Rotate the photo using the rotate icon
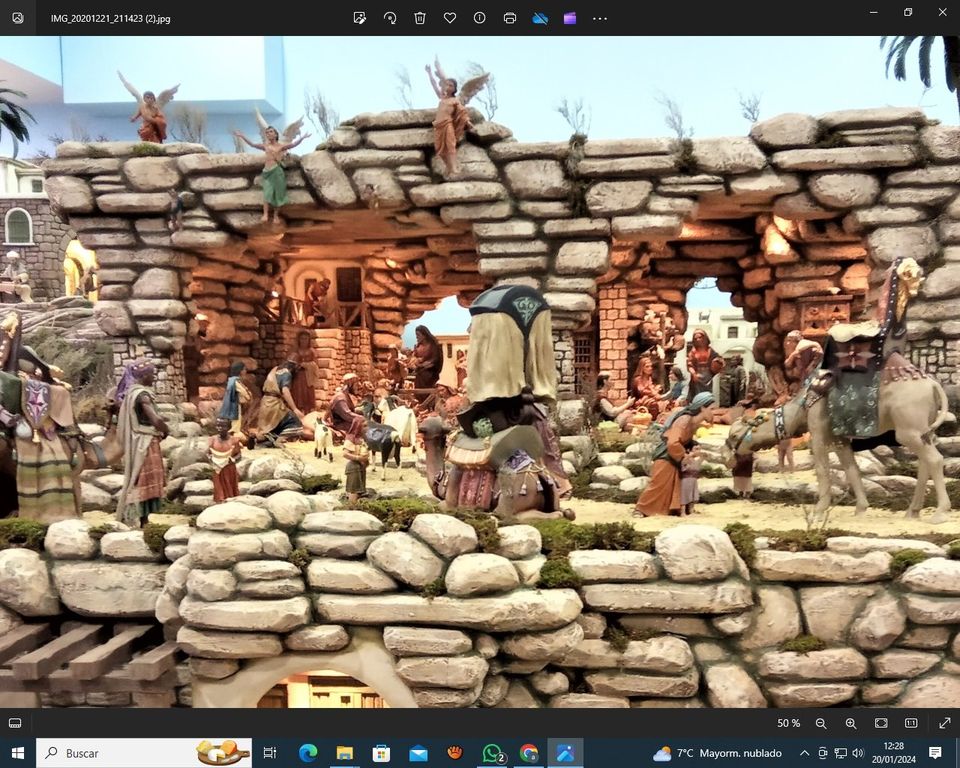Viewport: 960px width, 768px height. click(390, 18)
